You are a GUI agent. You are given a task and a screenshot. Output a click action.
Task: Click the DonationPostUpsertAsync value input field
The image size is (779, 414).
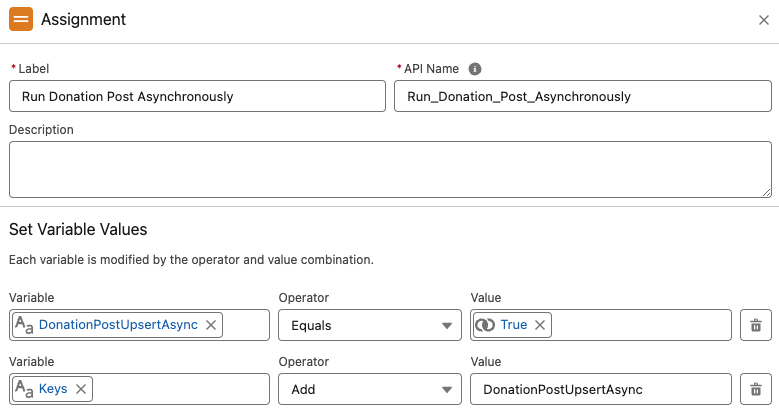pyautogui.click(x=600, y=389)
